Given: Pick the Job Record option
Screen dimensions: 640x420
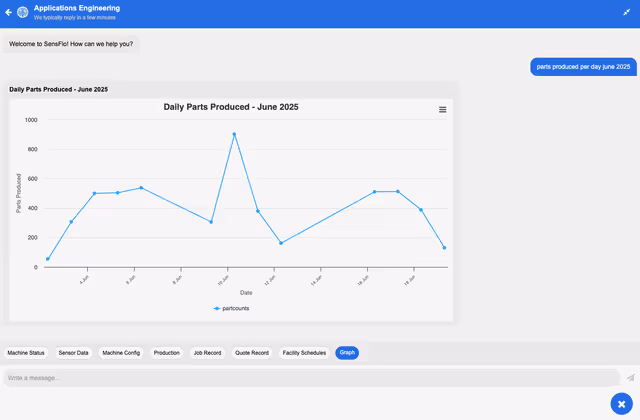Looking at the screenshot, I should [x=207, y=353].
